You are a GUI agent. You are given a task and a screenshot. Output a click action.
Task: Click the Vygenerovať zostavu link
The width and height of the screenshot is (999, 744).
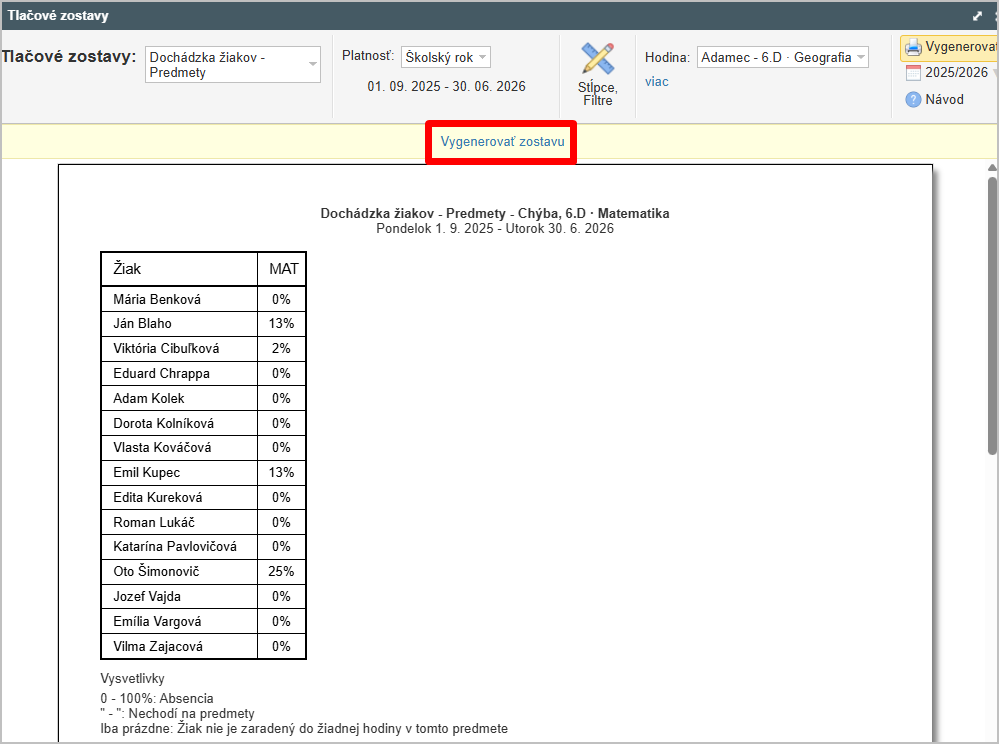point(502,142)
